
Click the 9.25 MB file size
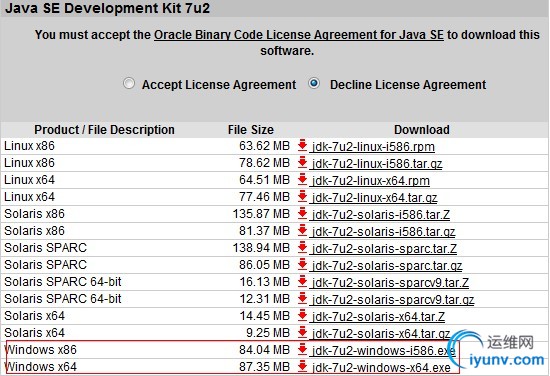[x=268, y=333]
